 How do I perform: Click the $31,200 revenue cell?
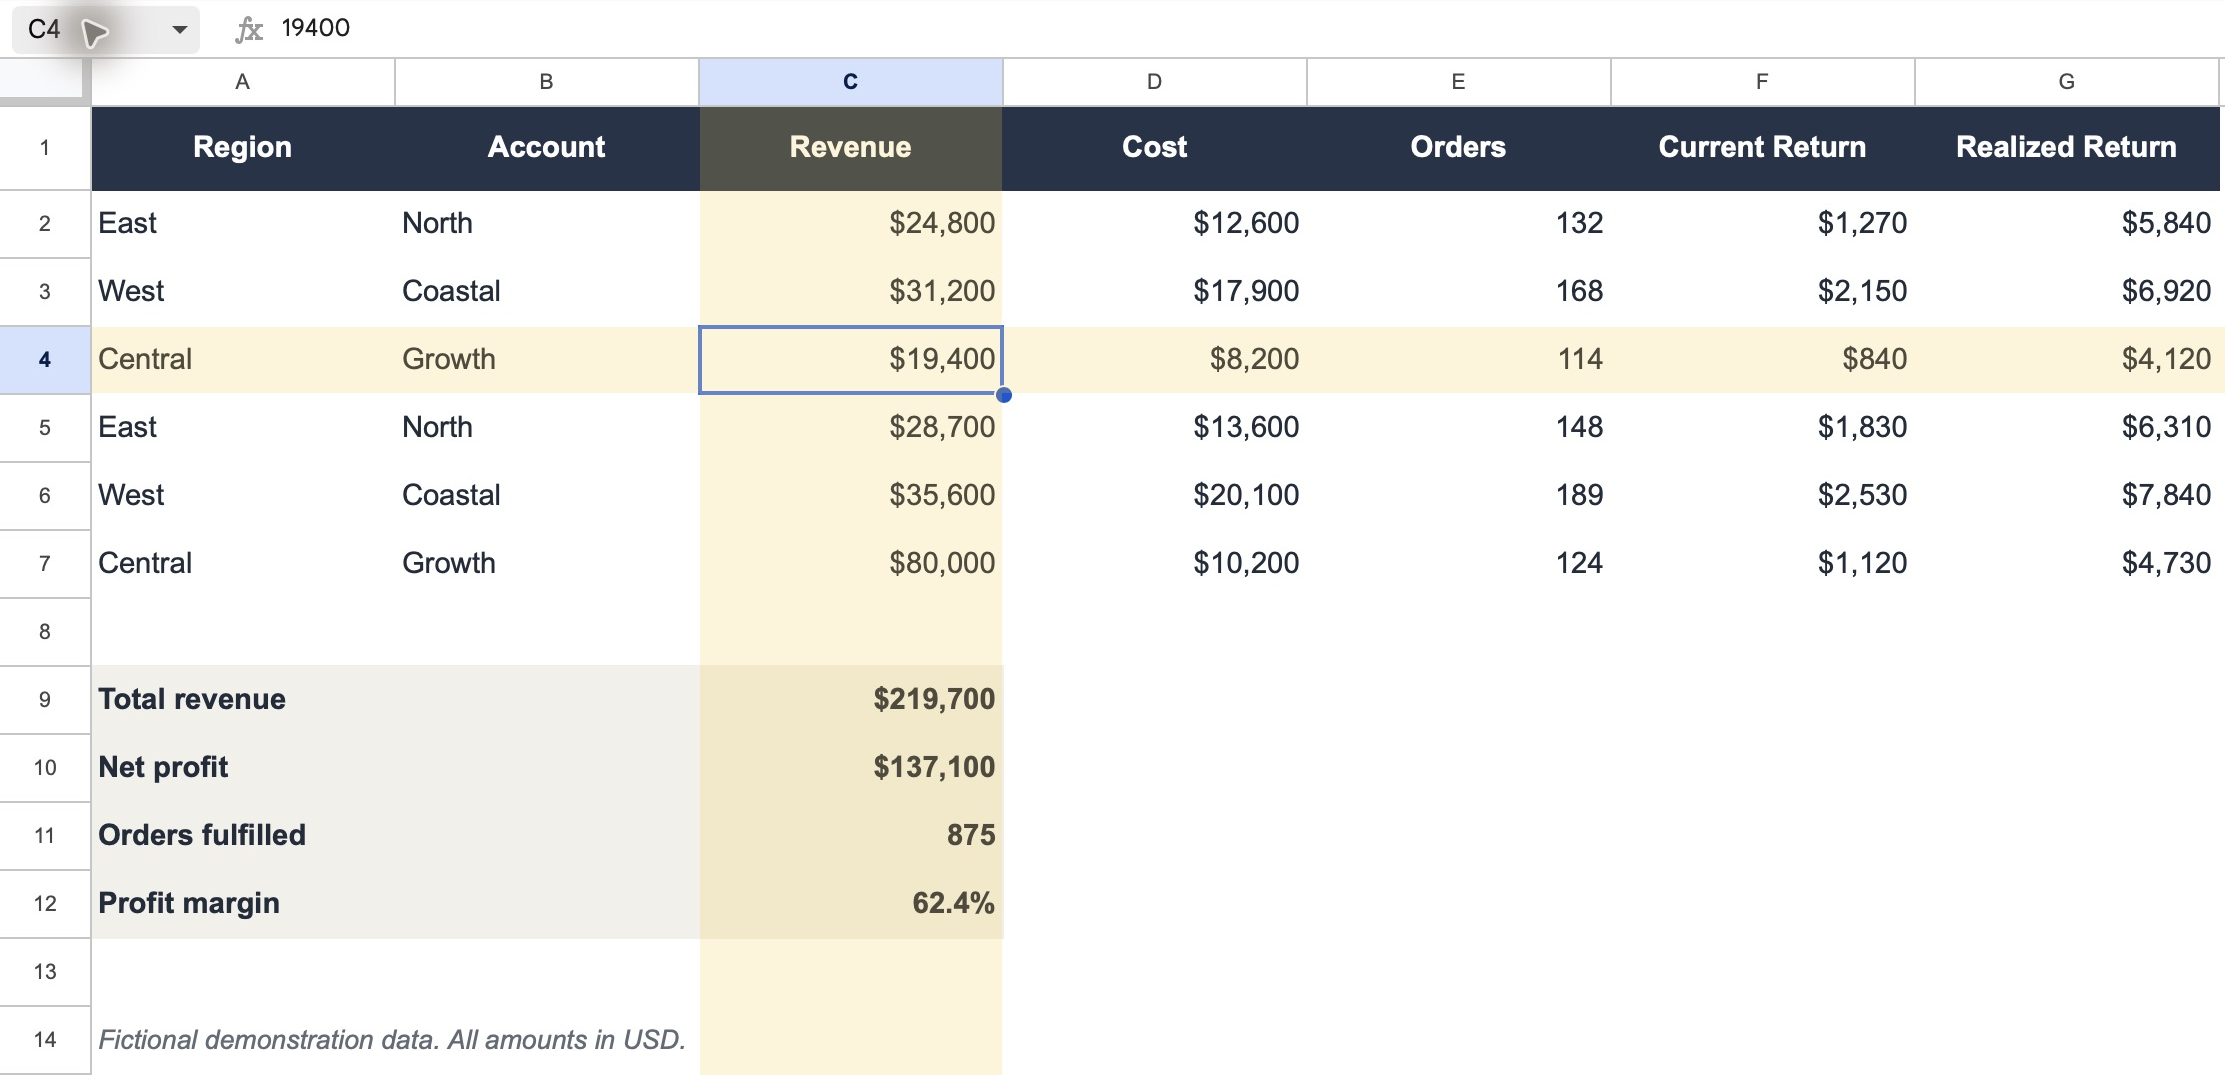tap(851, 291)
